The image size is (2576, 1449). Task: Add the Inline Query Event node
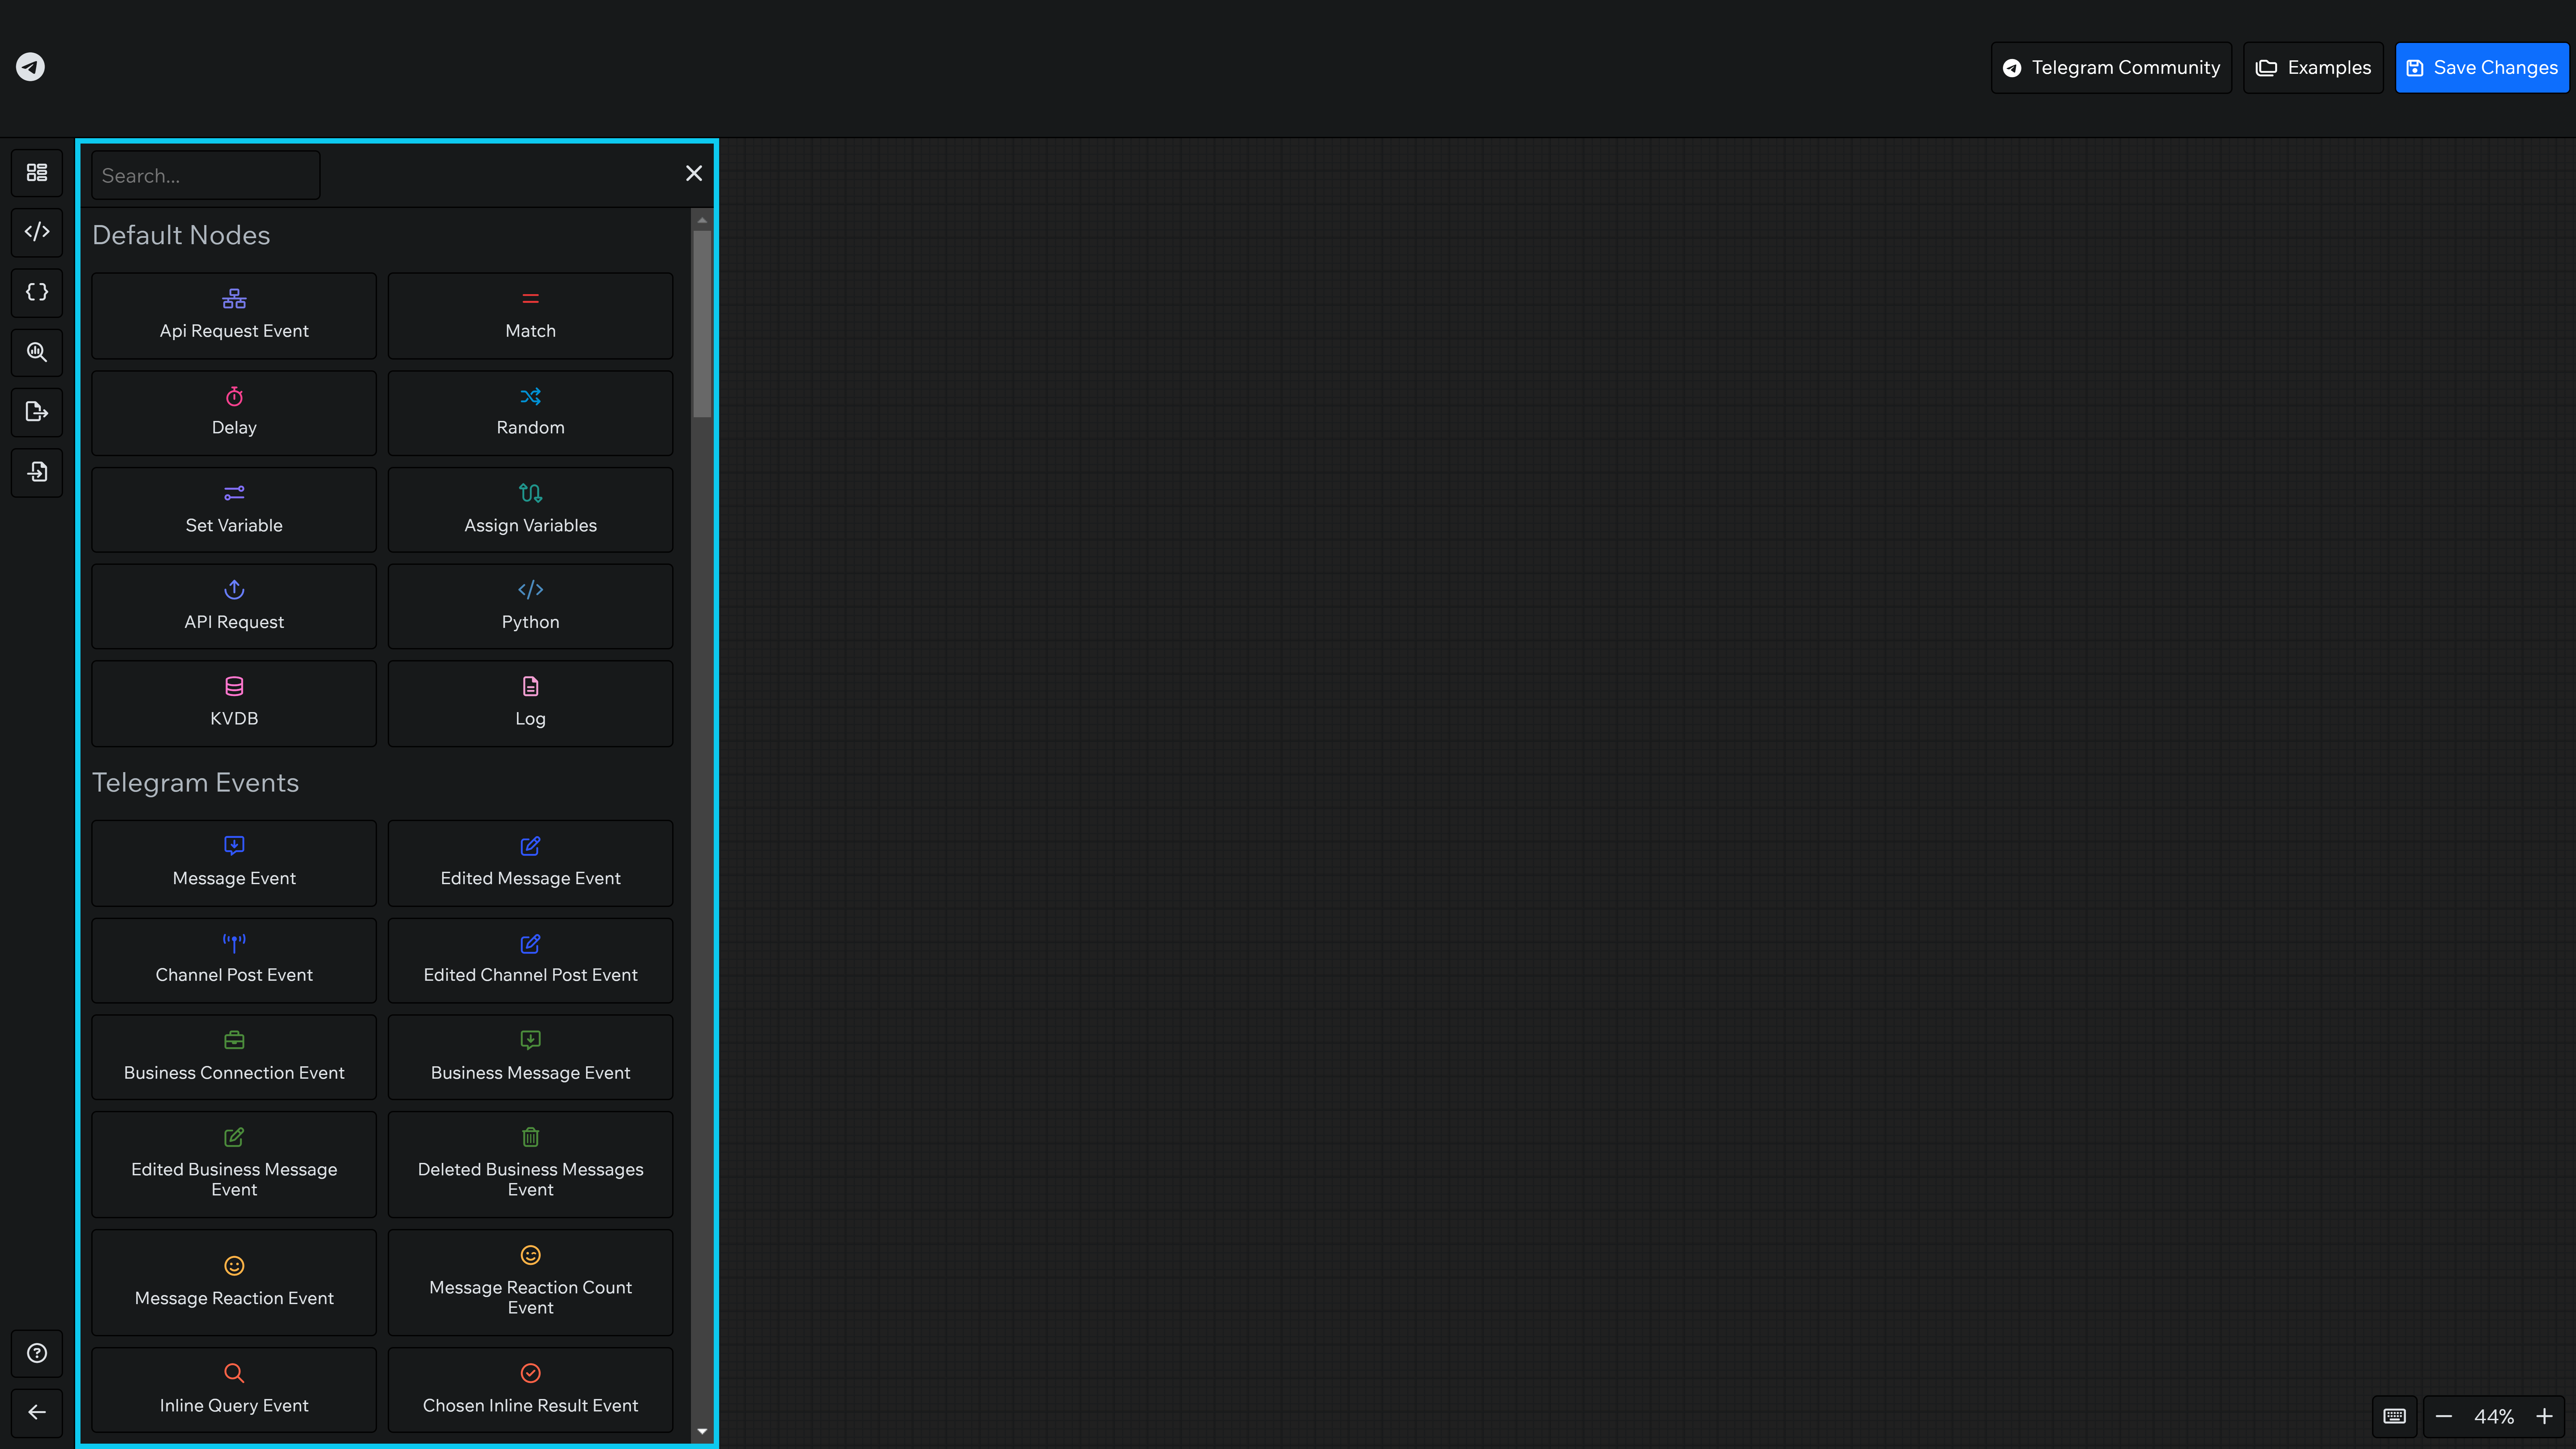click(x=234, y=1390)
